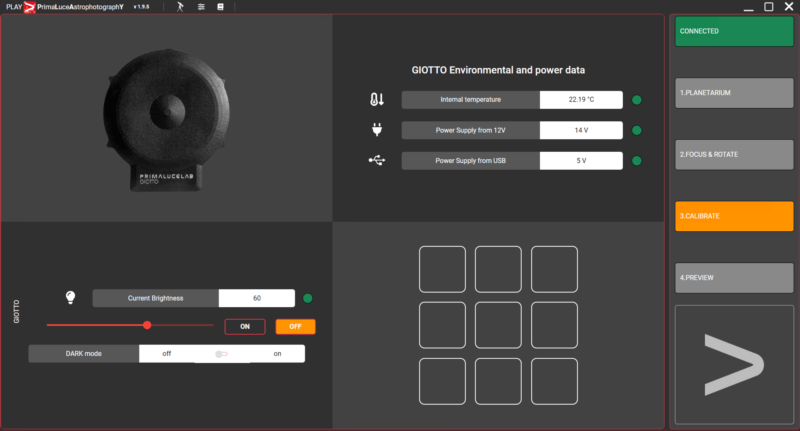800x431 pixels.
Task: Click the light bulb icon beside Current Brightness
Action: 71,297
